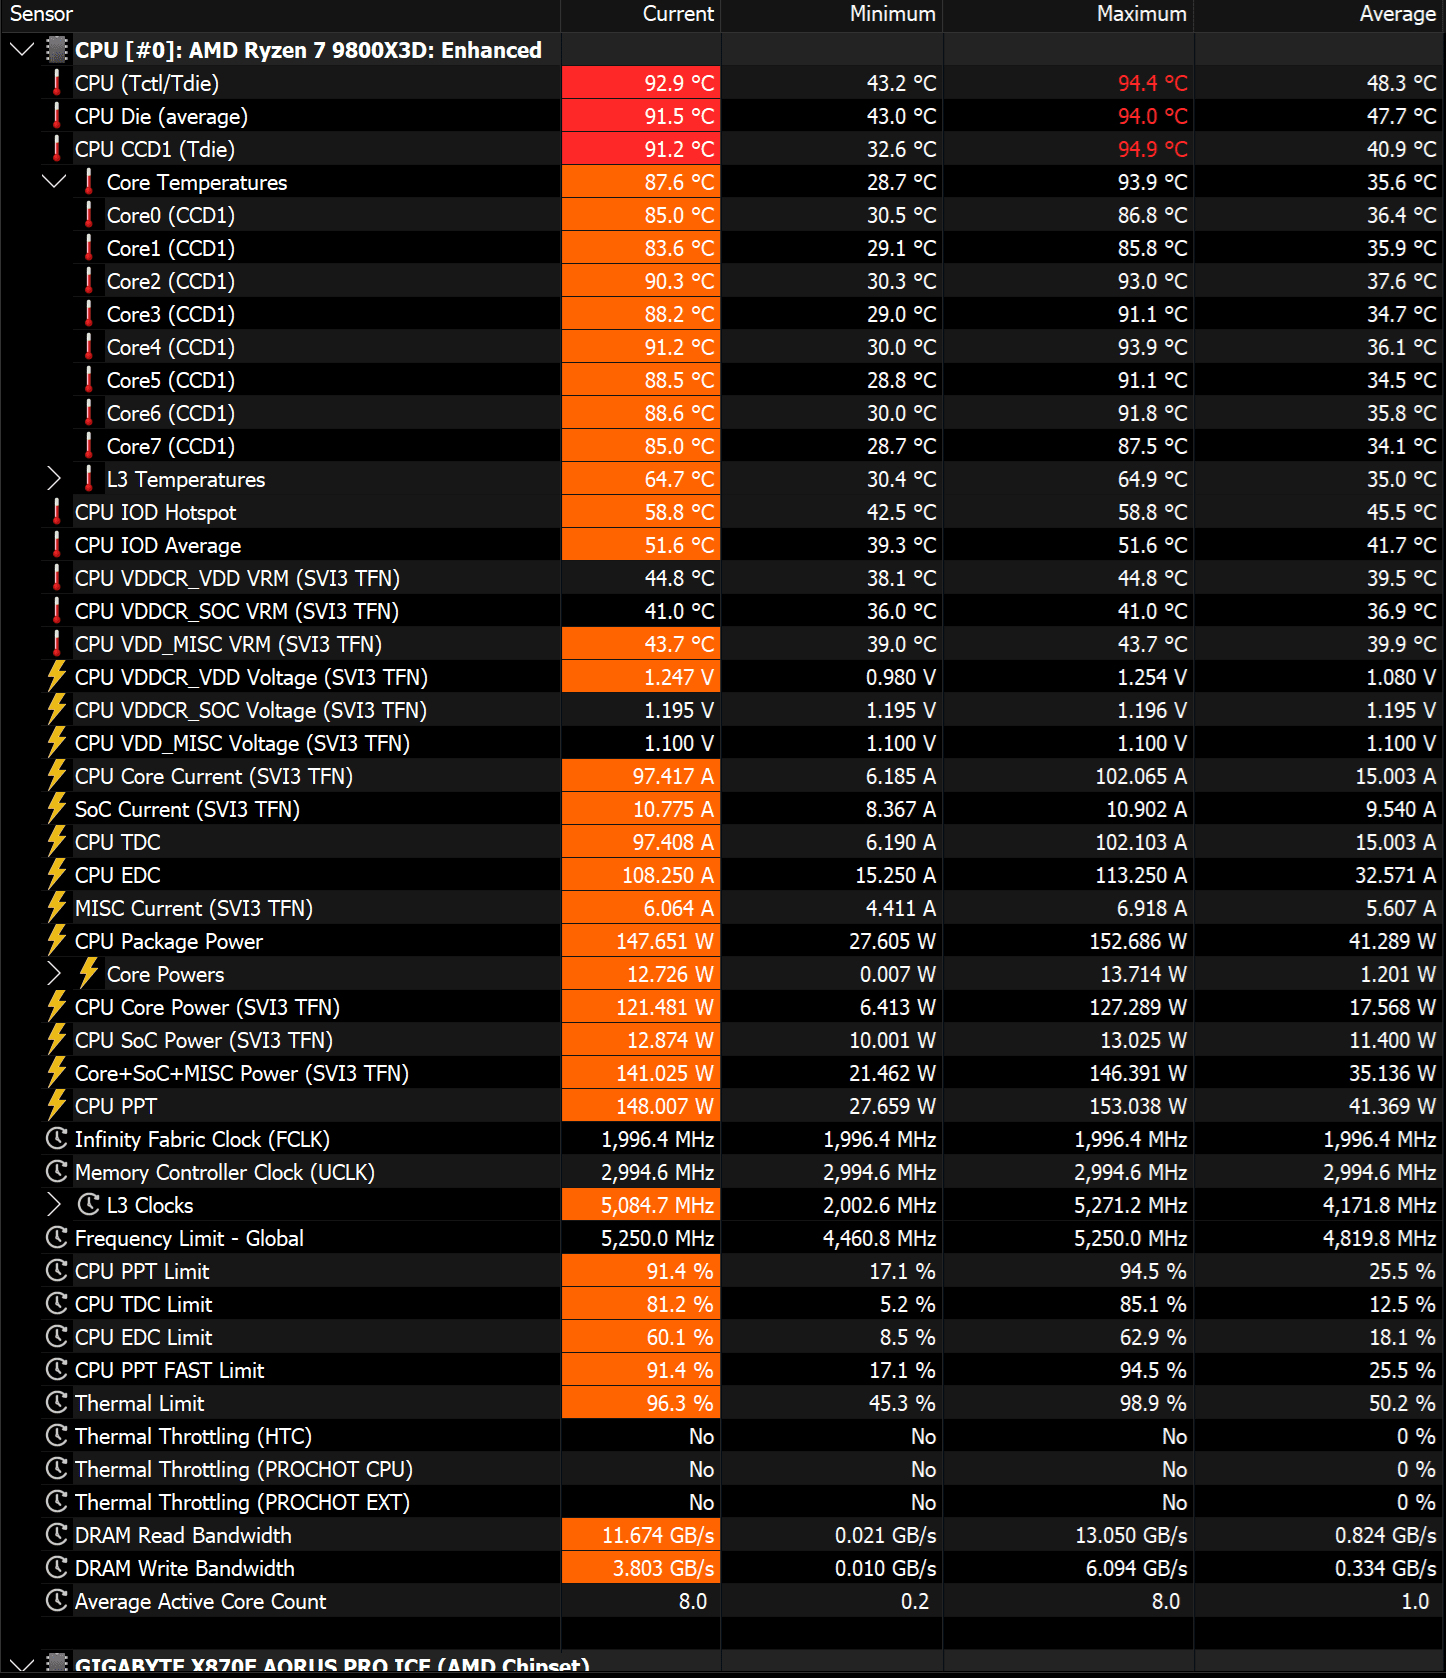Click lightning icon for CPU PPT
1446x1678 pixels.
57,1106
